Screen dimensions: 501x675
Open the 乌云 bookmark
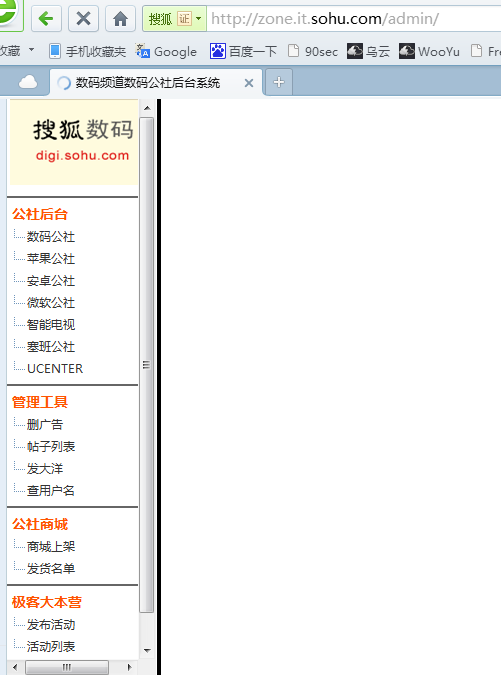(368, 52)
